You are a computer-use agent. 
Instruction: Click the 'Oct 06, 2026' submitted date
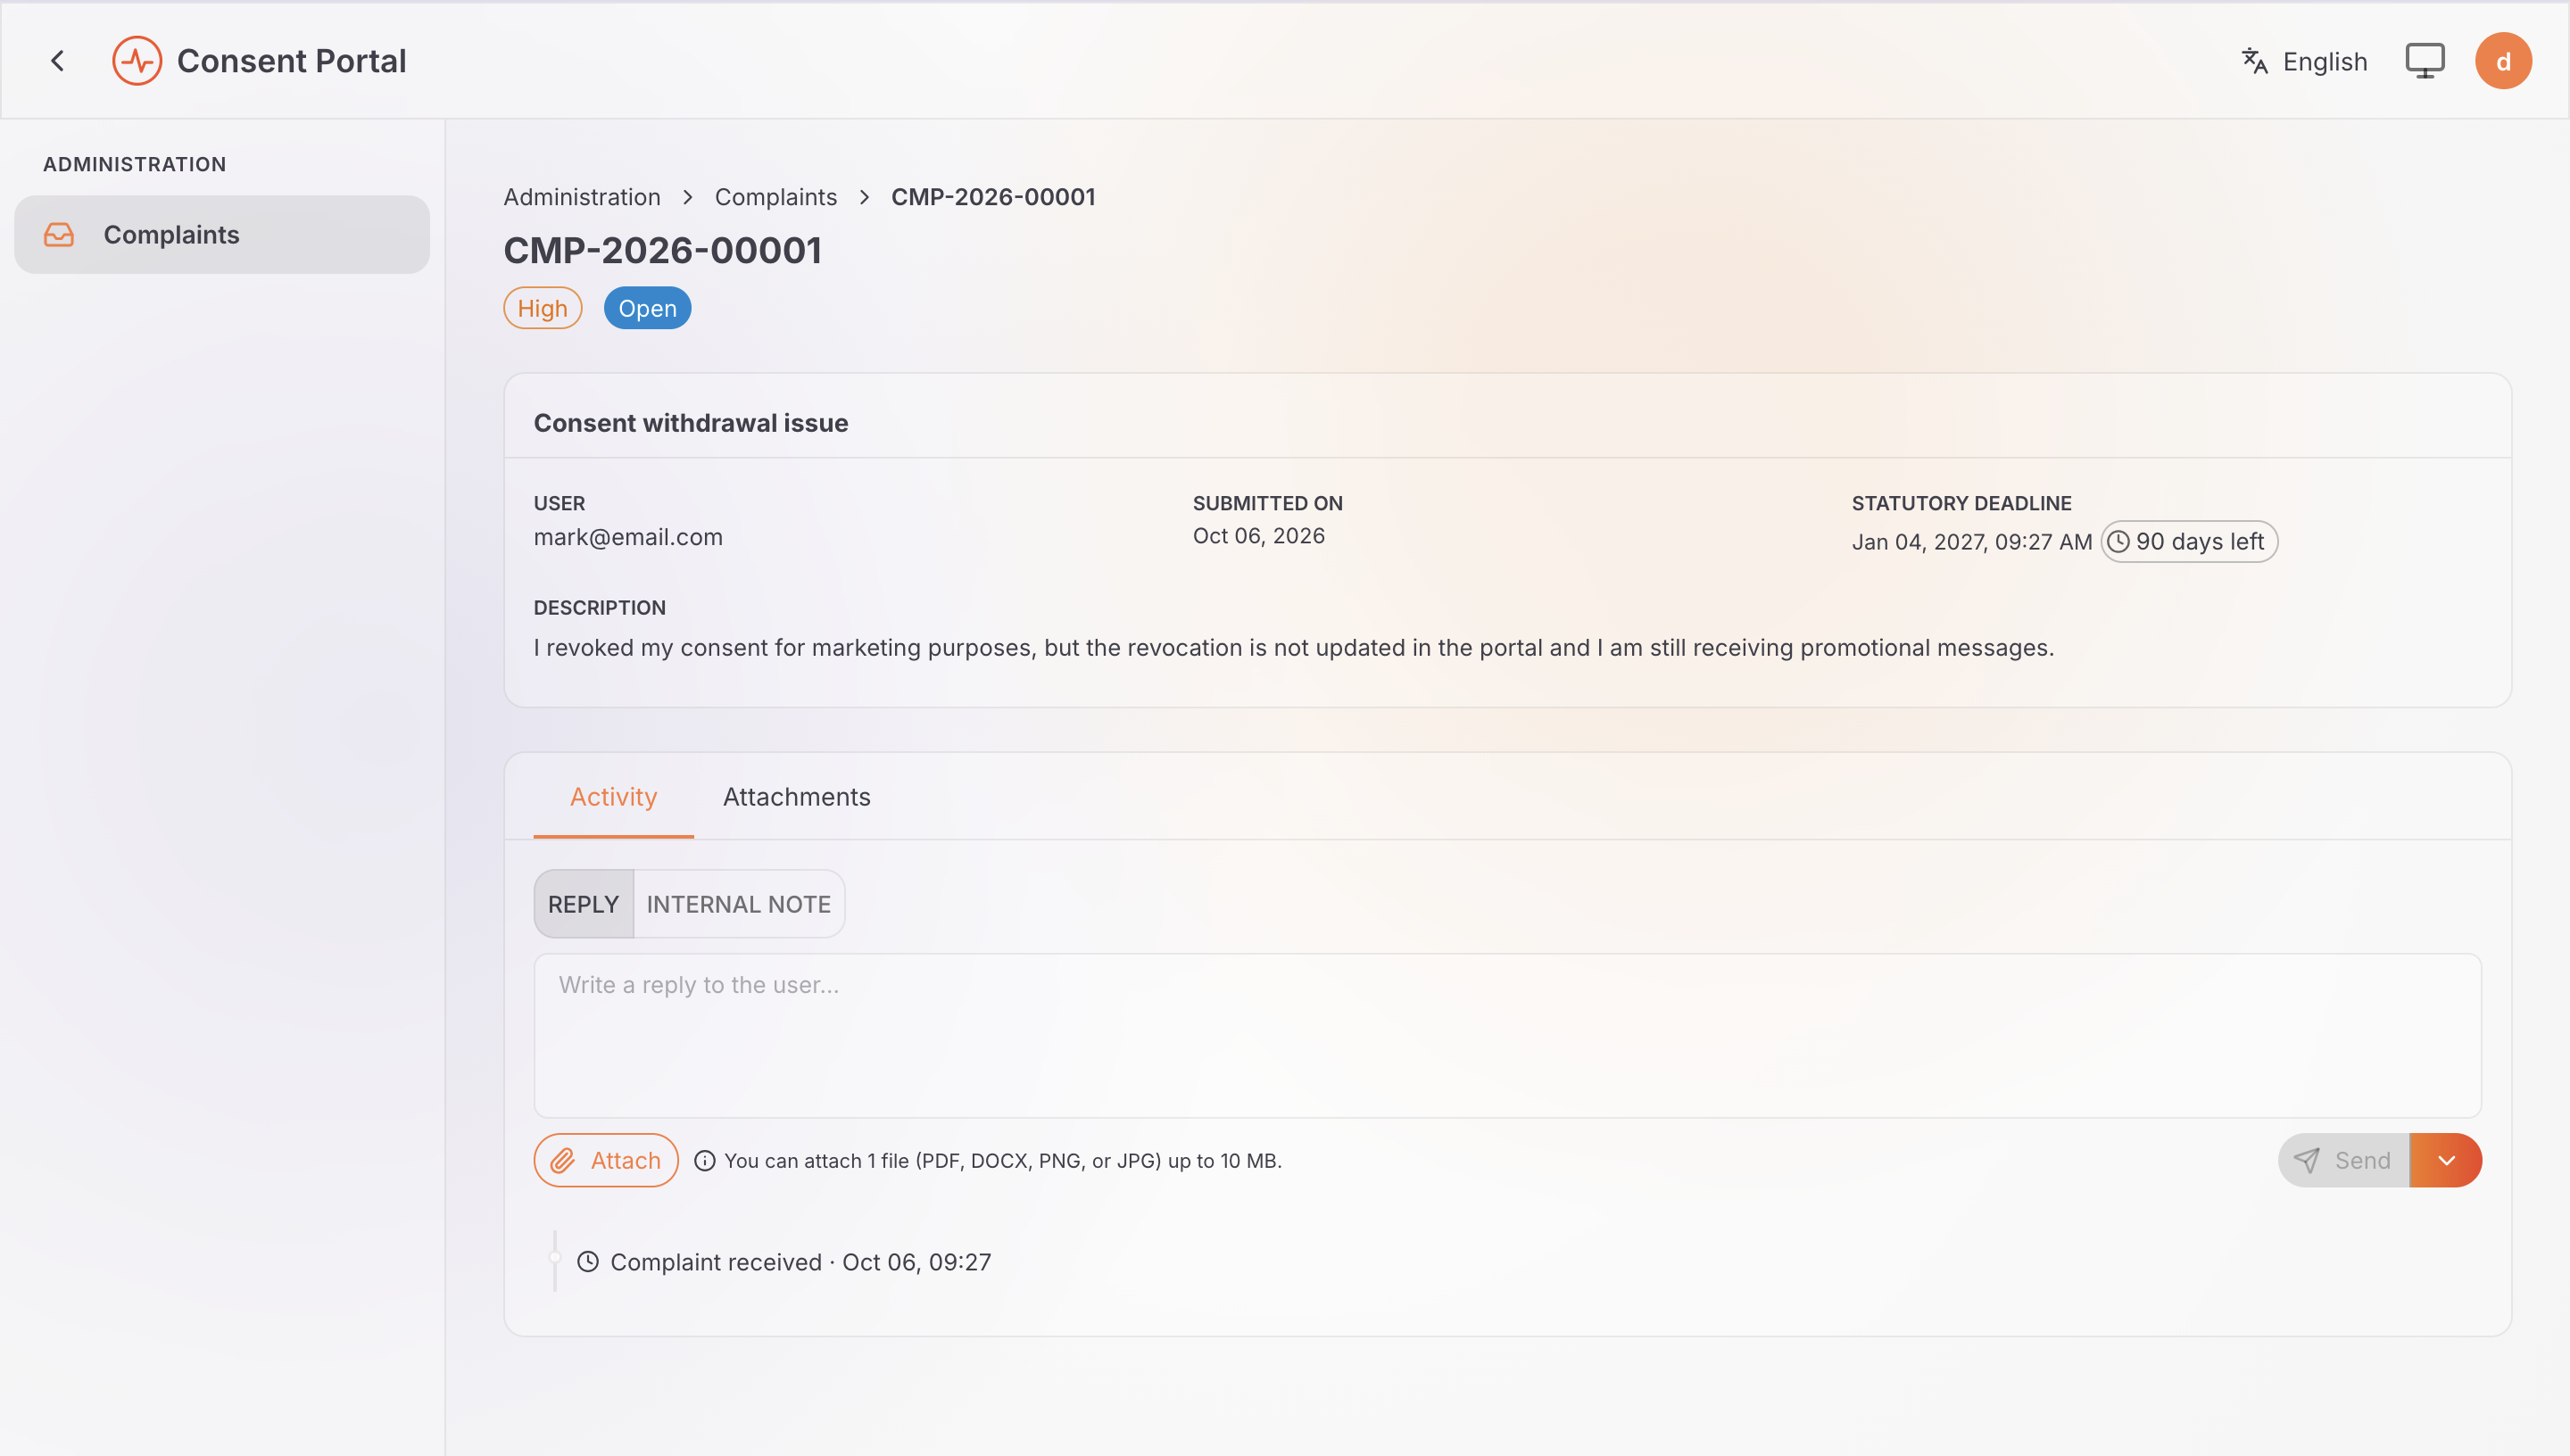pyautogui.click(x=1258, y=536)
